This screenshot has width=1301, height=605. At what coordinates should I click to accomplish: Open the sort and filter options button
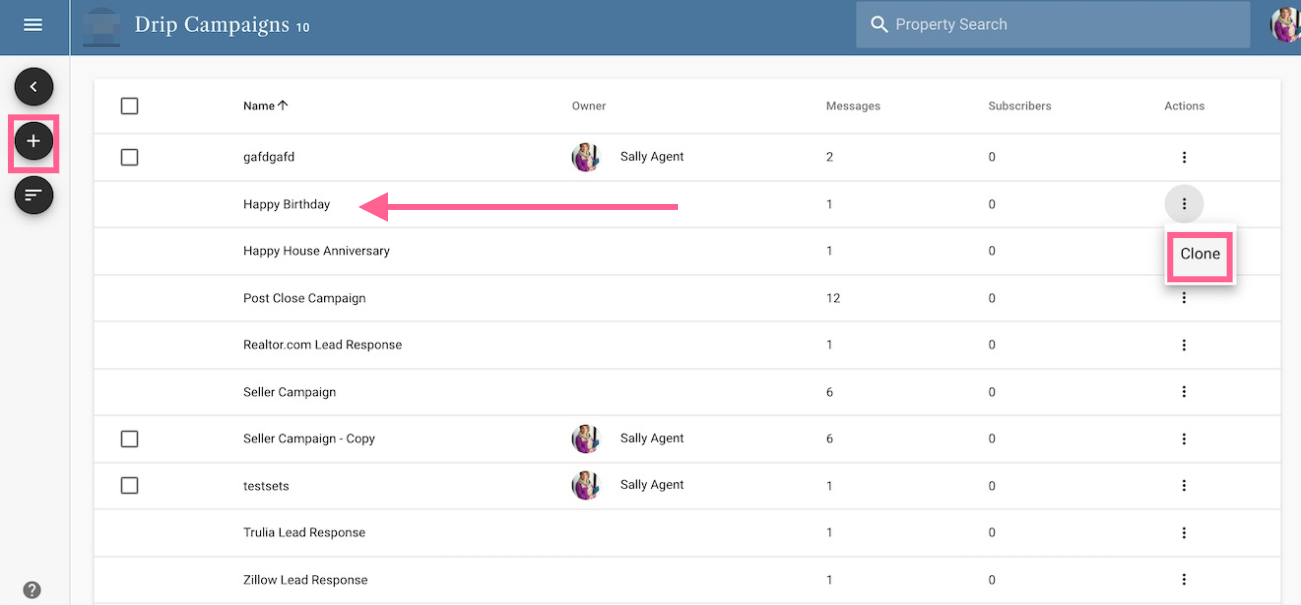point(33,194)
